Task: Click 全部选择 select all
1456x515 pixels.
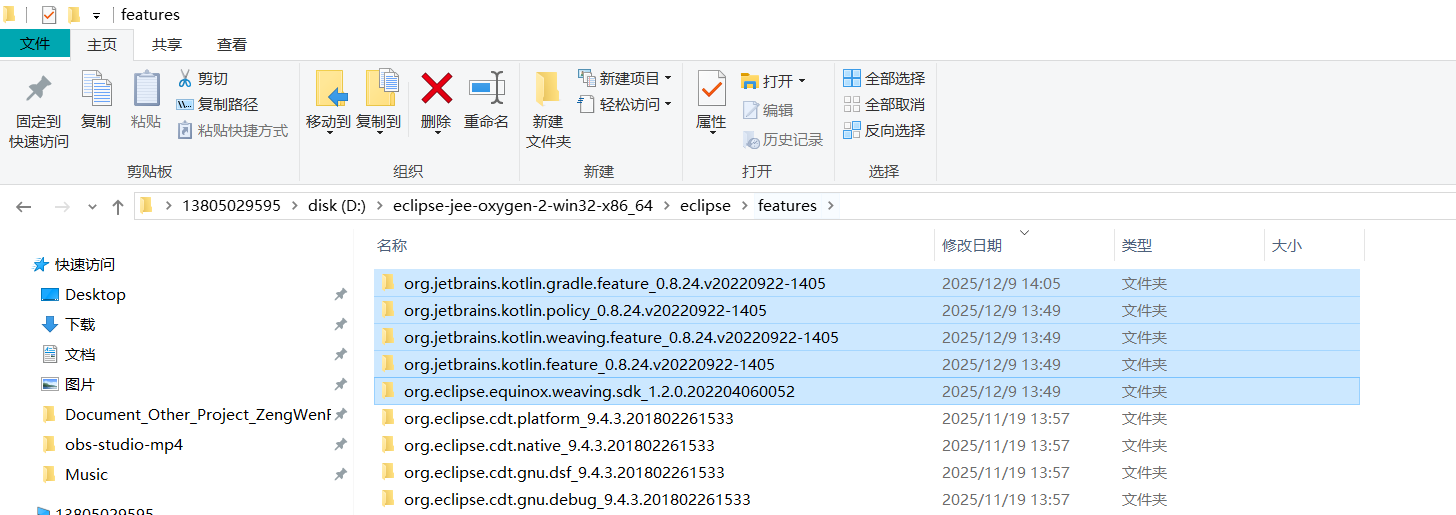Action: point(884,78)
